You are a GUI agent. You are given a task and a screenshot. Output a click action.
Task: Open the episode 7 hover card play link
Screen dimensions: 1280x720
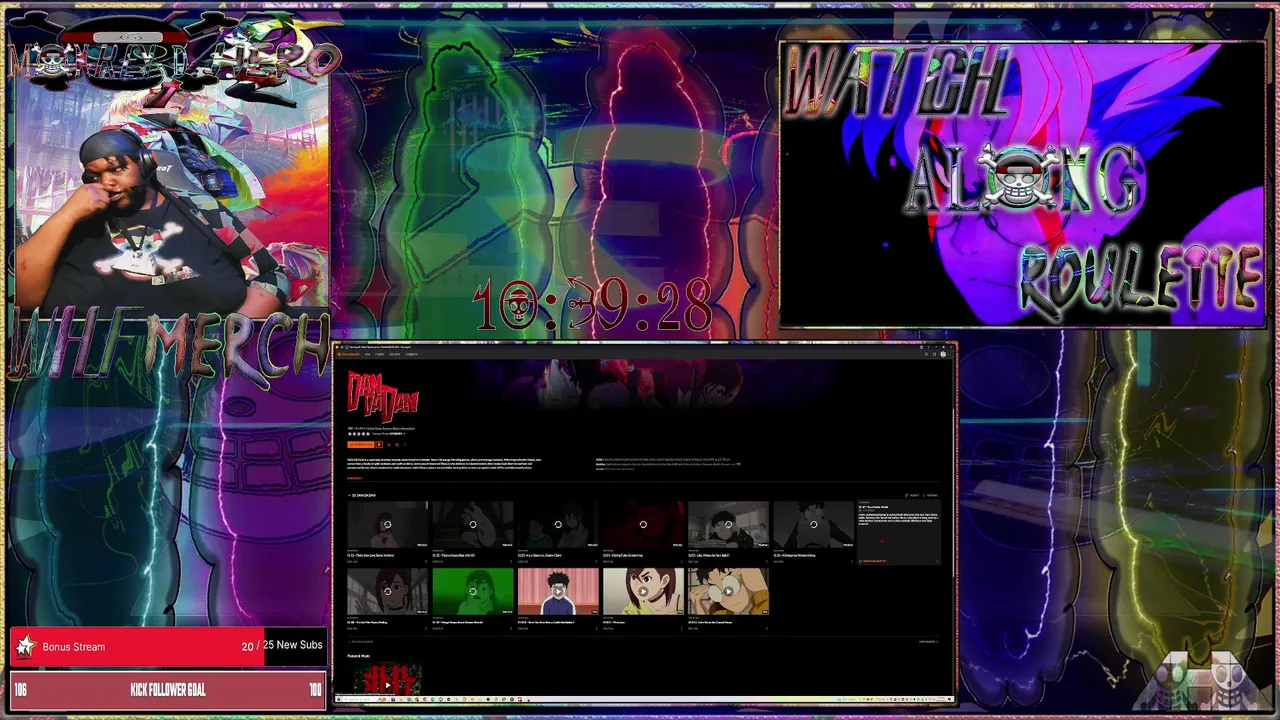(x=872, y=561)
